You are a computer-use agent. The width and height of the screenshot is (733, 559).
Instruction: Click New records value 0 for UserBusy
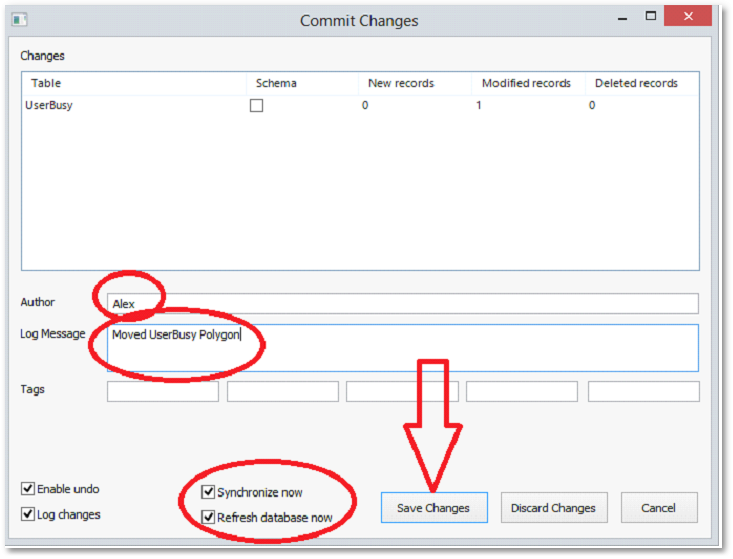coord(365,106)
